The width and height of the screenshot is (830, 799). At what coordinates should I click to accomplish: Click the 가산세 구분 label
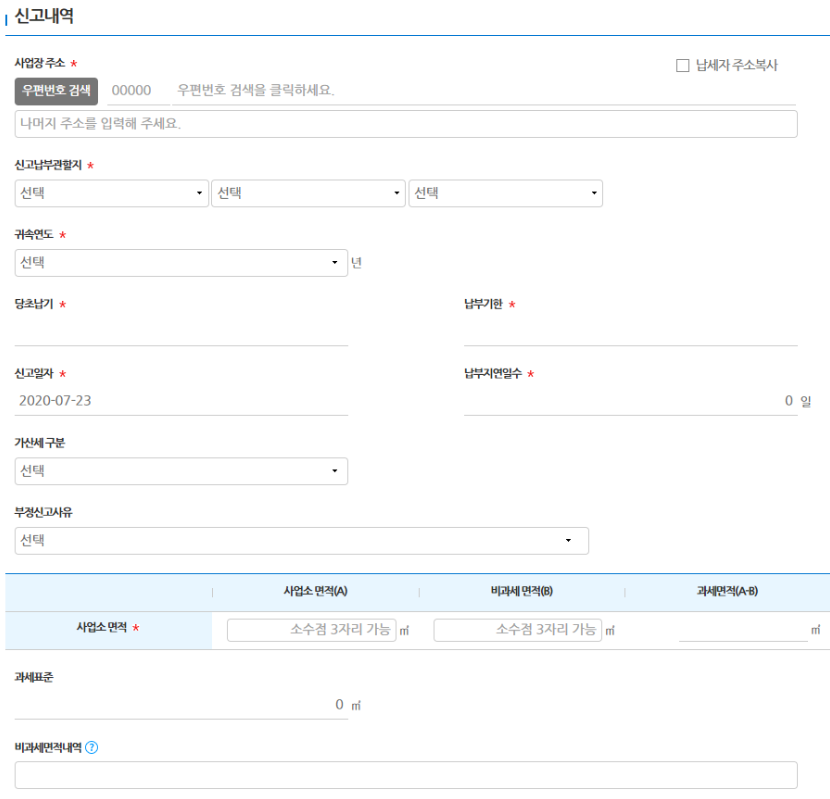(40, 443)
